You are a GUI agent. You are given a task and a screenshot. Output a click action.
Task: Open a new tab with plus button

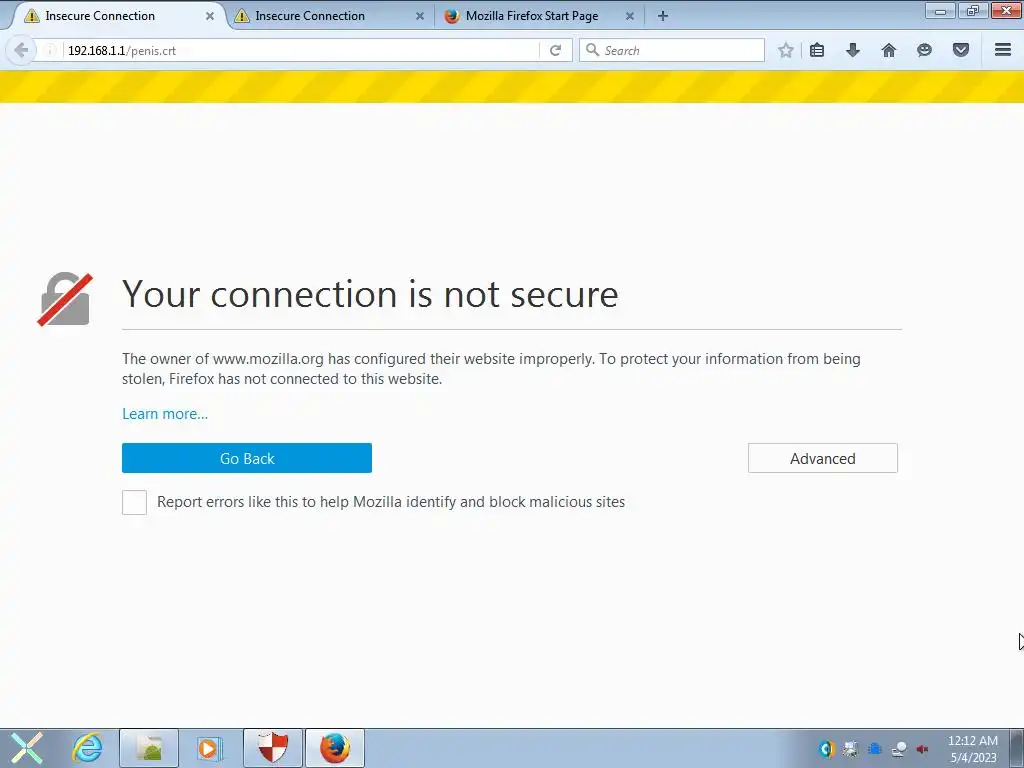[x=663, y=16]
